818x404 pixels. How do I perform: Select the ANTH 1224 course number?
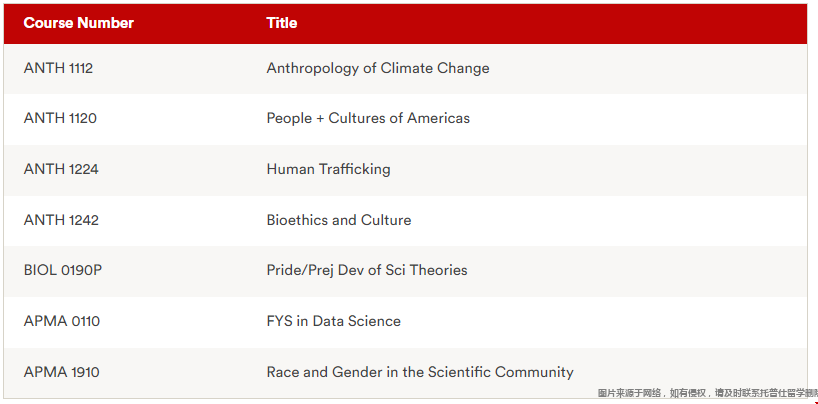(x=61, y=169)
